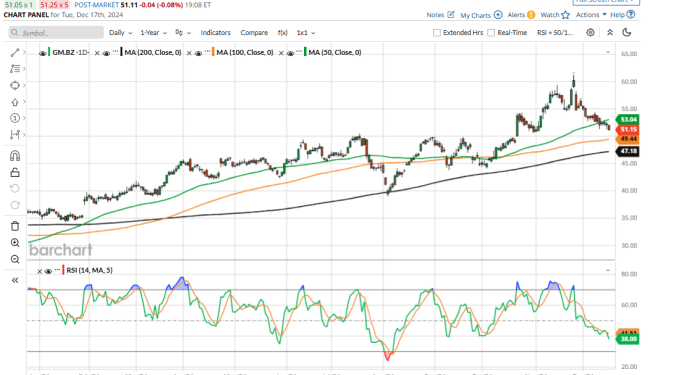Image resolution: width=700 pixels, height=375 pixels.
Task: Open the Indicators menu
Action: click(215, 33)
